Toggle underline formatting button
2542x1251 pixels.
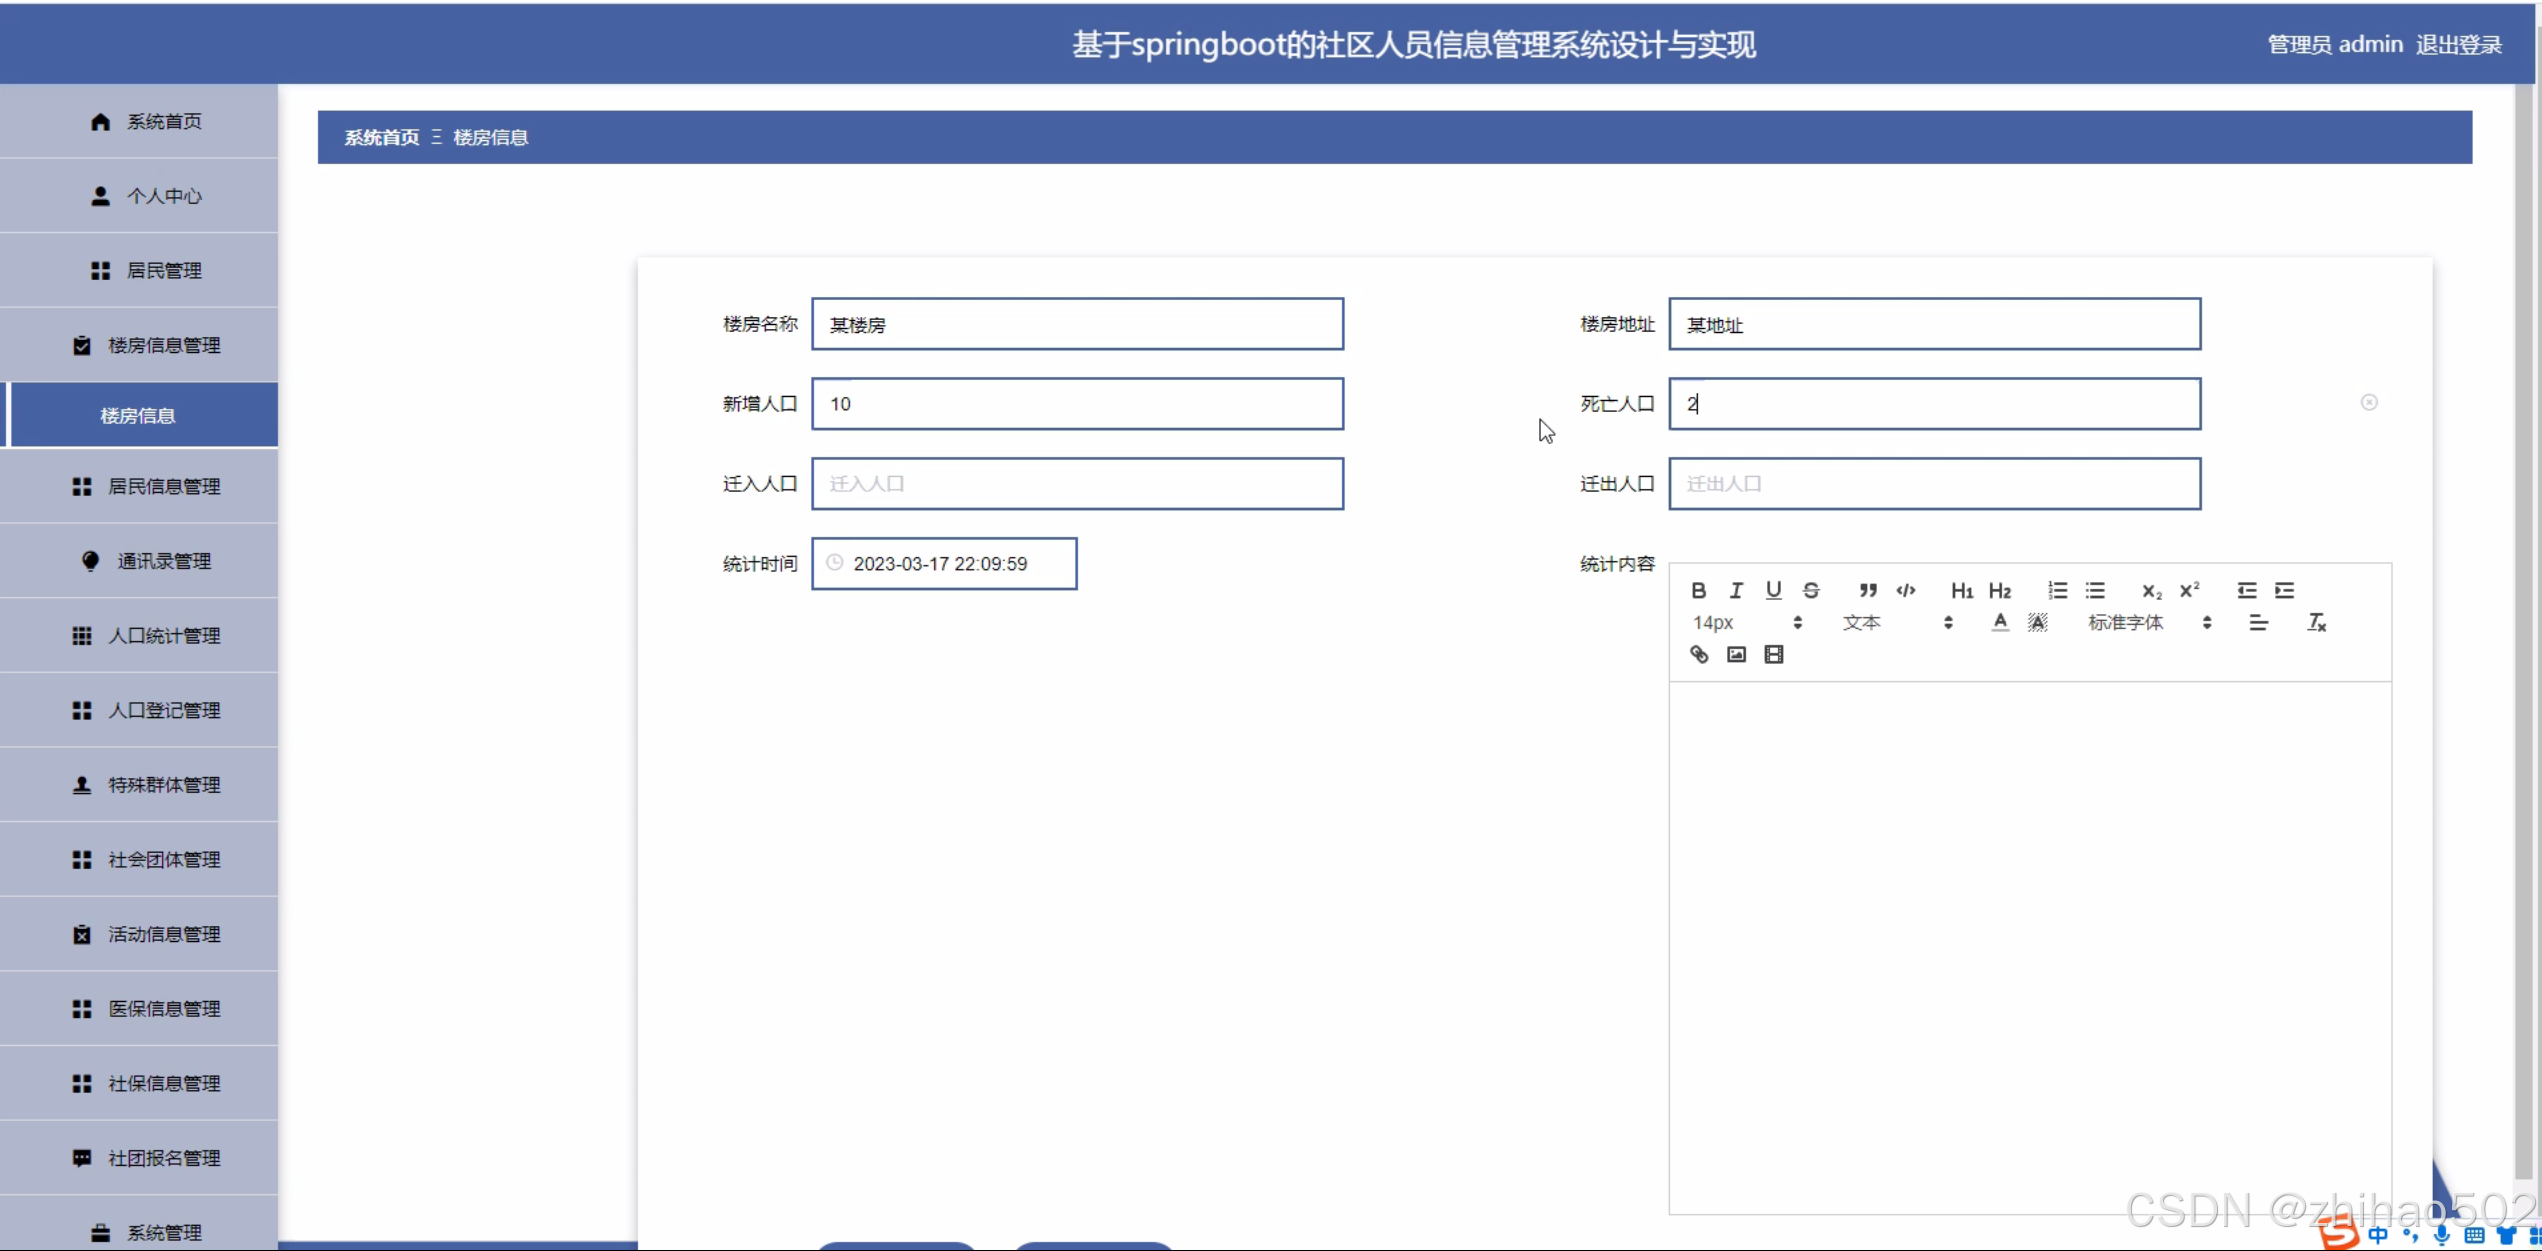[1773, 590]
